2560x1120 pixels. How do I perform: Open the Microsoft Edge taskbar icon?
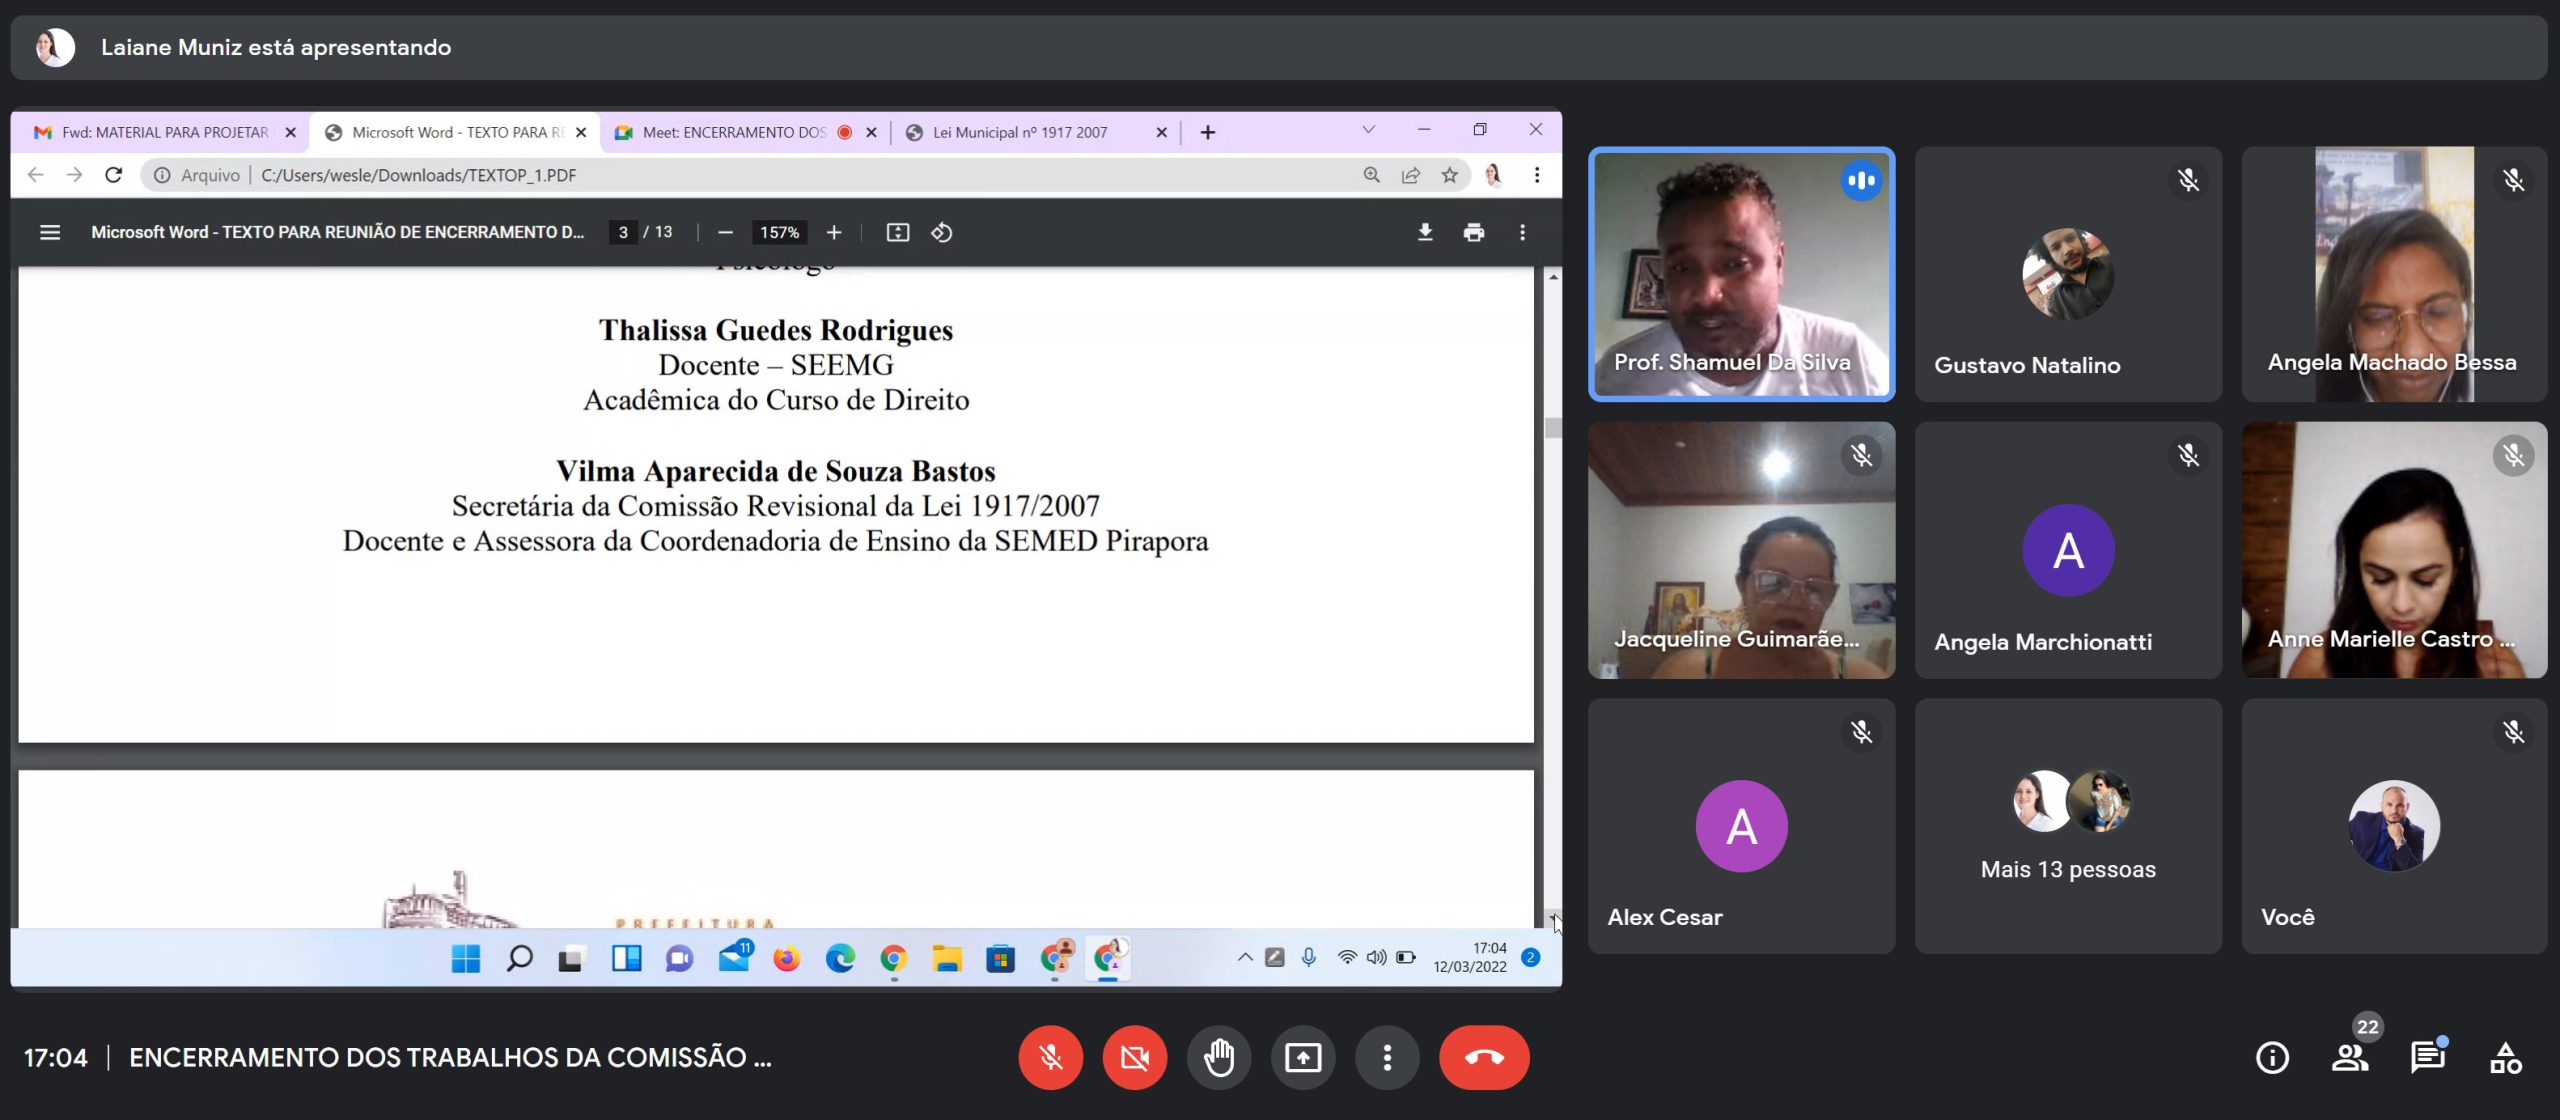(840, 958)
